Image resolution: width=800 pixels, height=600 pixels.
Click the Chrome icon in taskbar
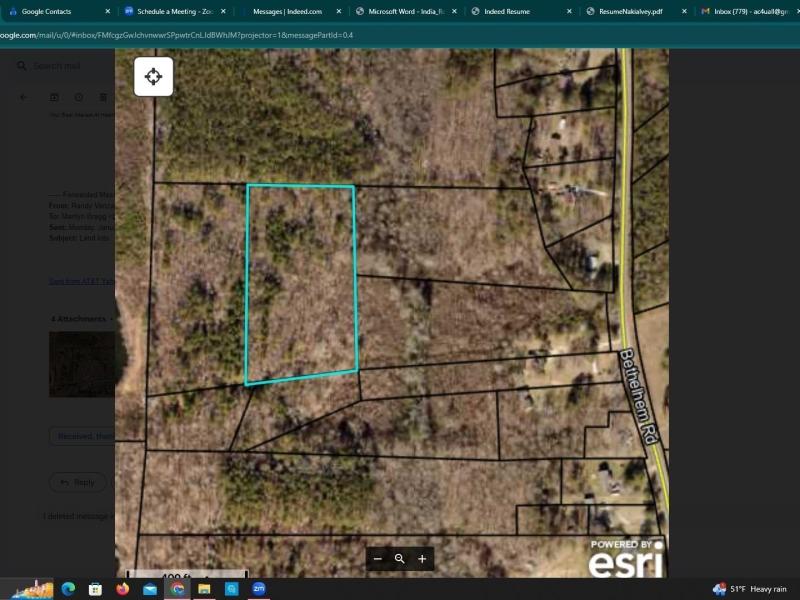(x=177, y=589)
